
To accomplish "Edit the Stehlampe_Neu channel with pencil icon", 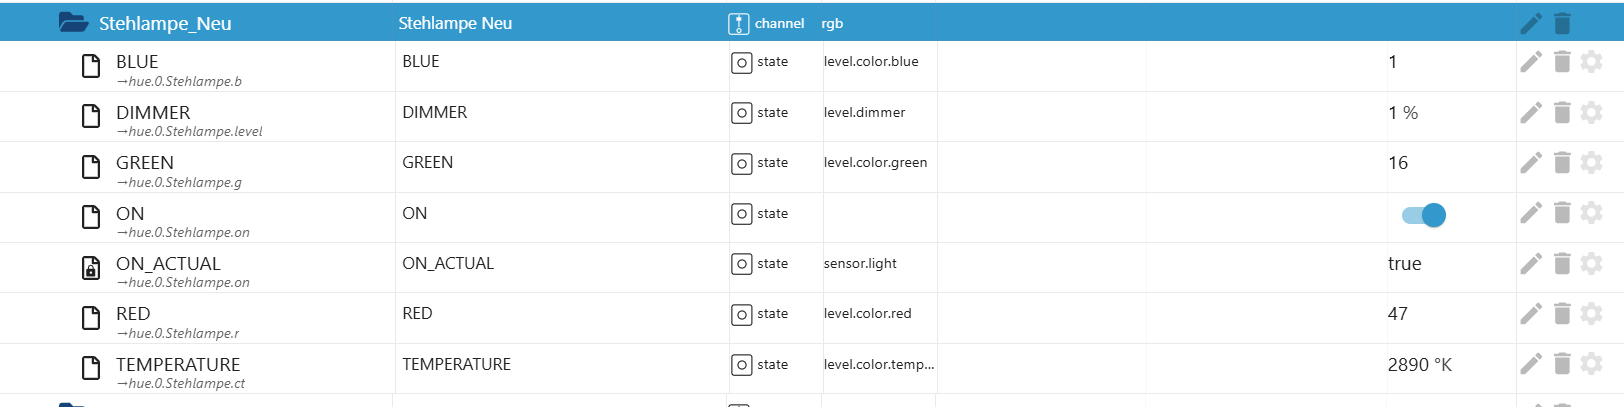I will pos(1531,23).
